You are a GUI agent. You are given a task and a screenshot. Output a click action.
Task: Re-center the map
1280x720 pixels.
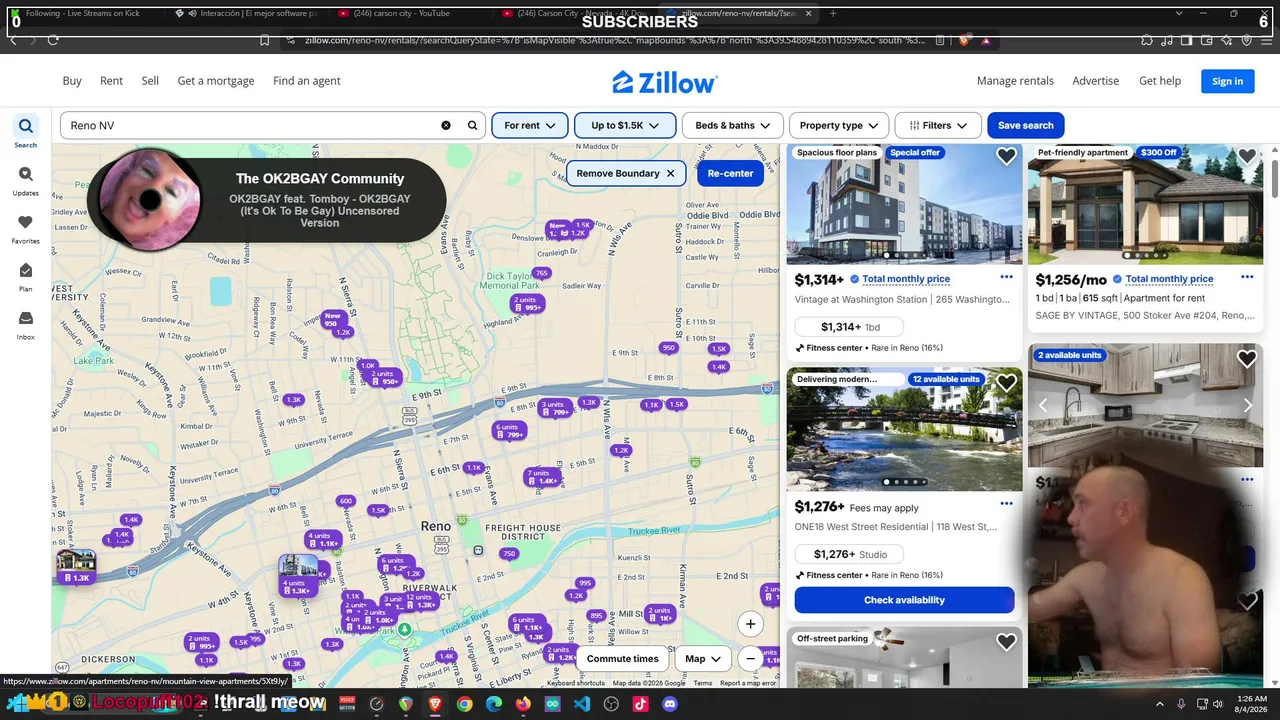click(730, 173)
